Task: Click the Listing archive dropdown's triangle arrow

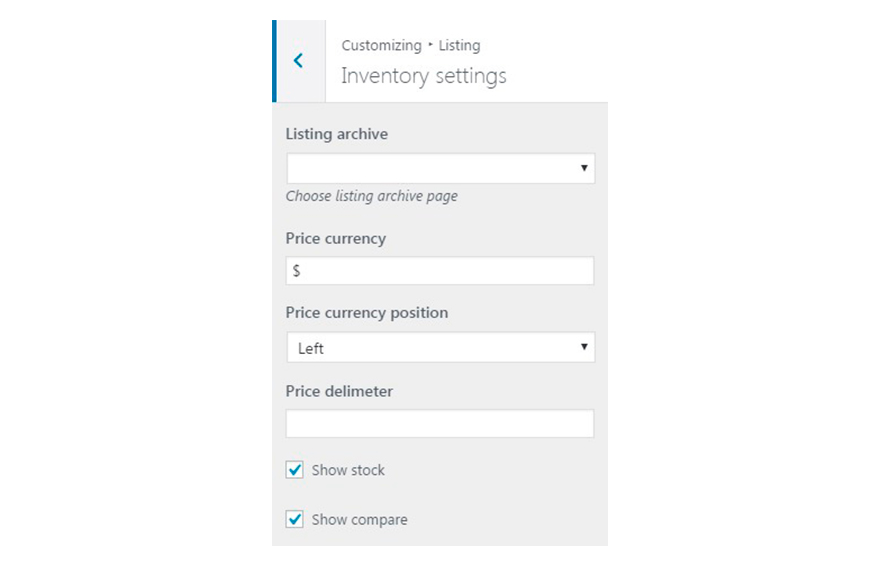Action: (584, 168)
